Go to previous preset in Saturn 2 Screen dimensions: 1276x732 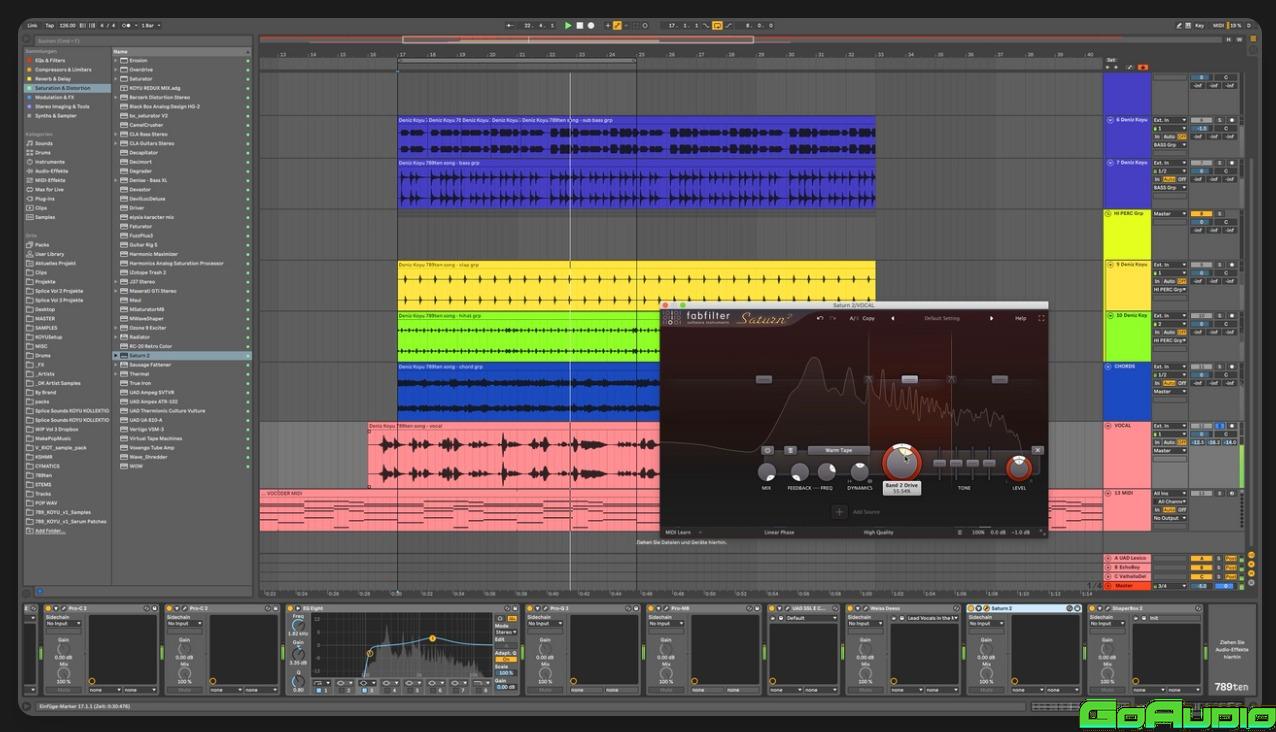[x=893, y=318]
